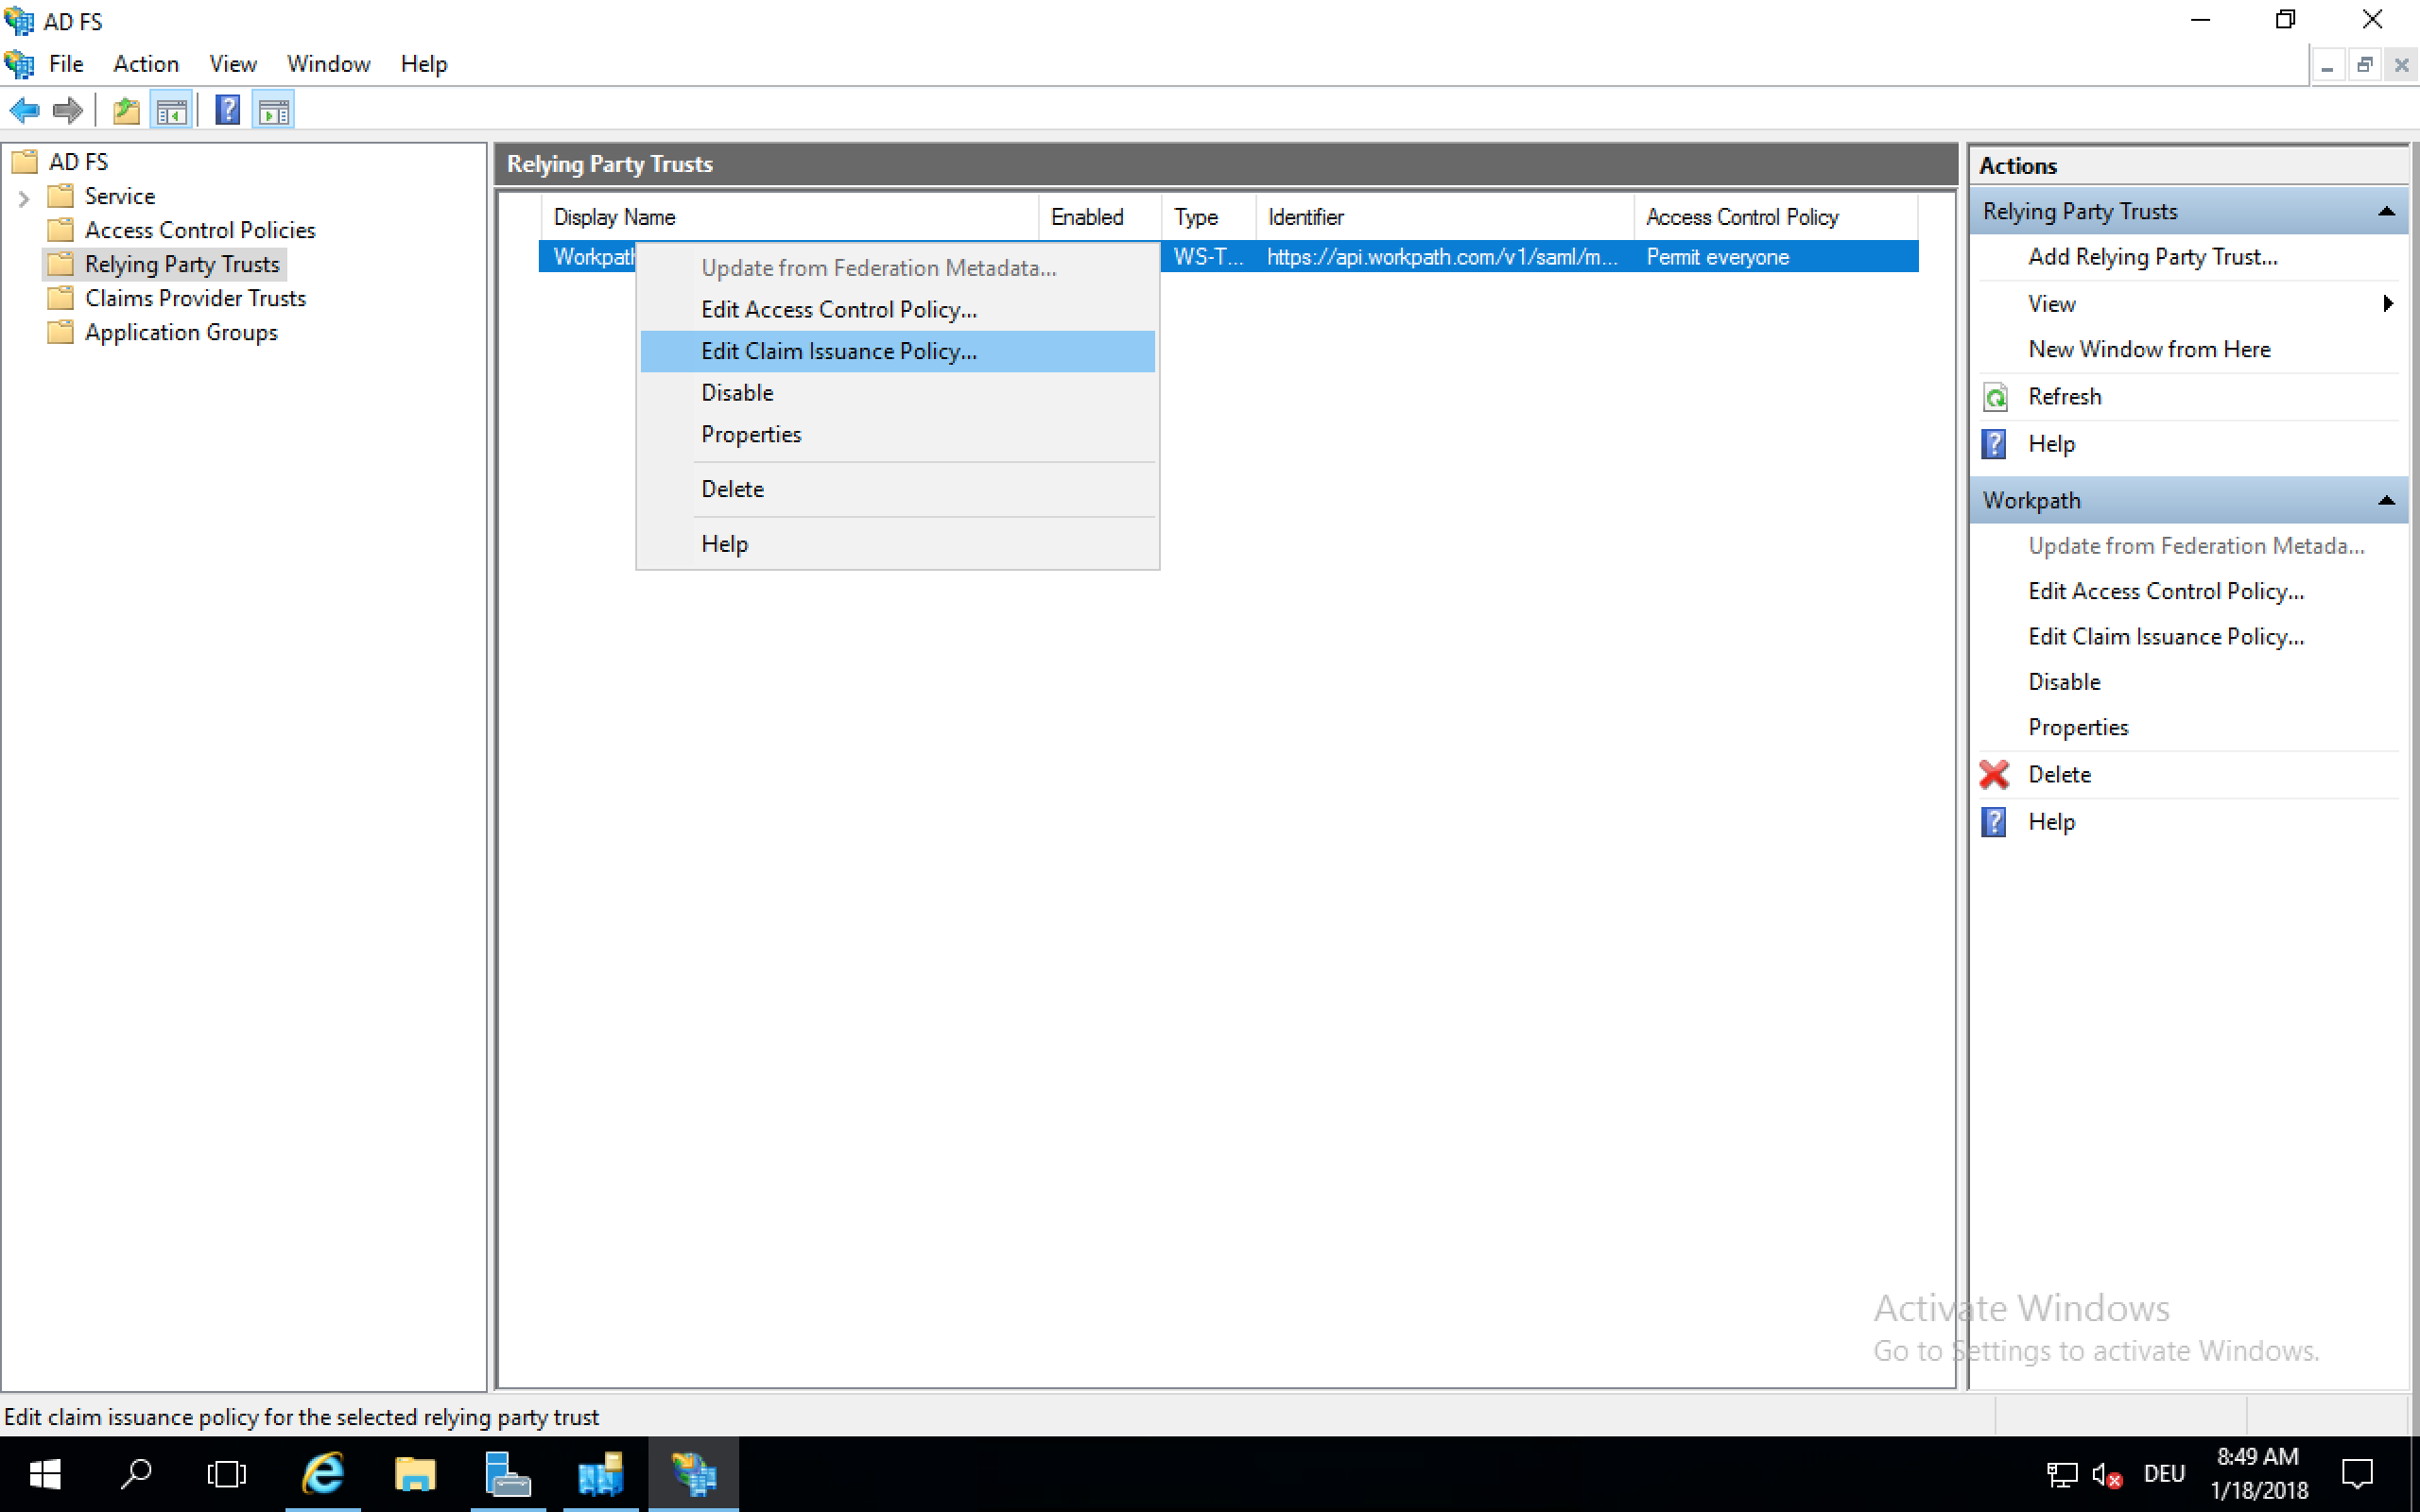The height and width of the screenshot is (1512, 2420).
Task: Choose Edit Claim Issuance Policy in context menu
Action: [897, 352]
